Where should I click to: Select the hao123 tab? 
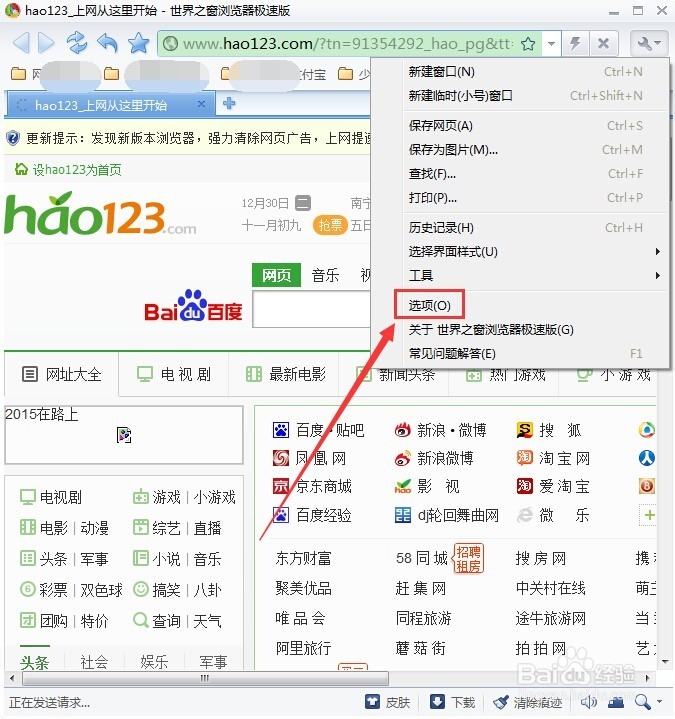[110, 104]
